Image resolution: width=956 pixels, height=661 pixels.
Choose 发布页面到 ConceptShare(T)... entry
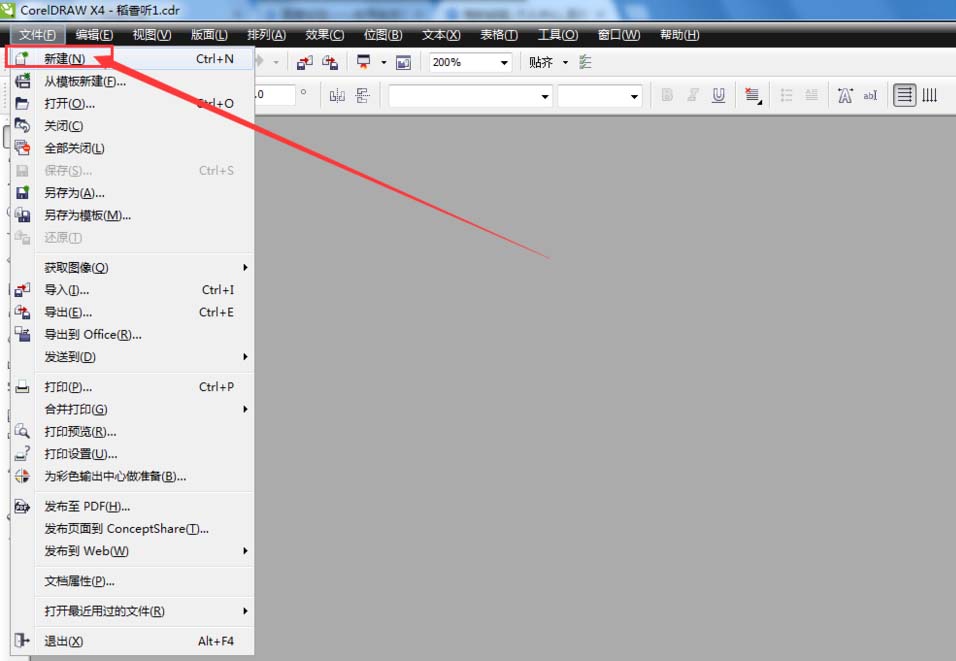tap(132, 529)
